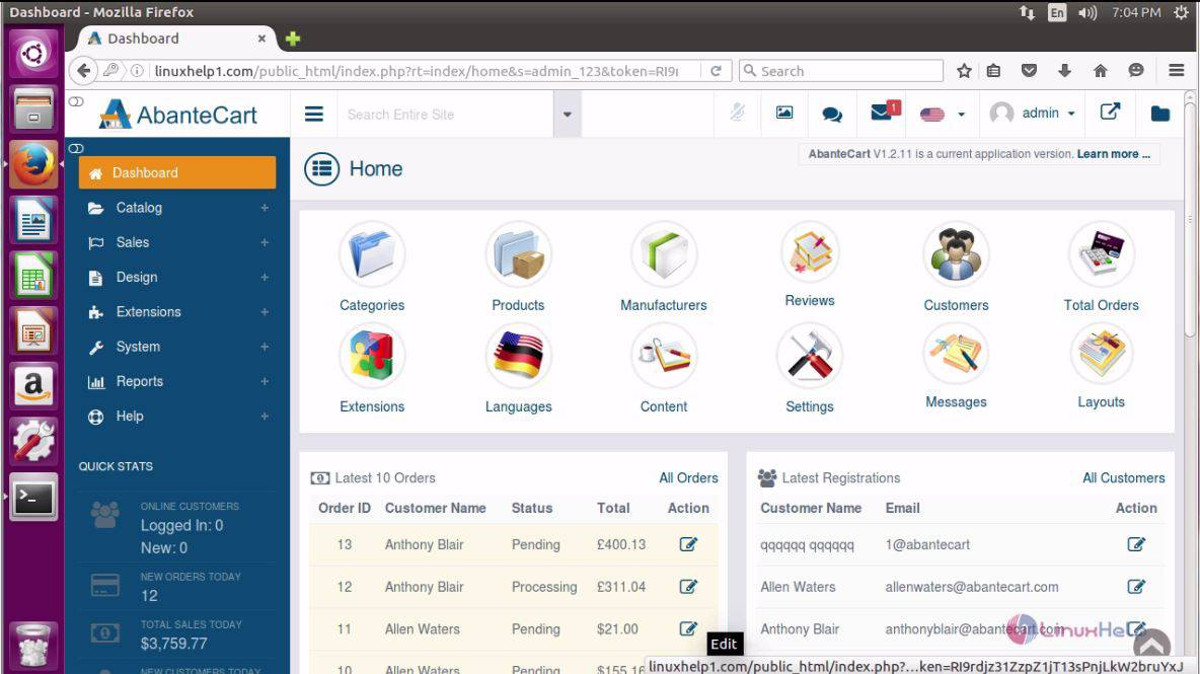Expand the System sidebar menu
The image size is (1200, 674).
(x=178, y=347)
